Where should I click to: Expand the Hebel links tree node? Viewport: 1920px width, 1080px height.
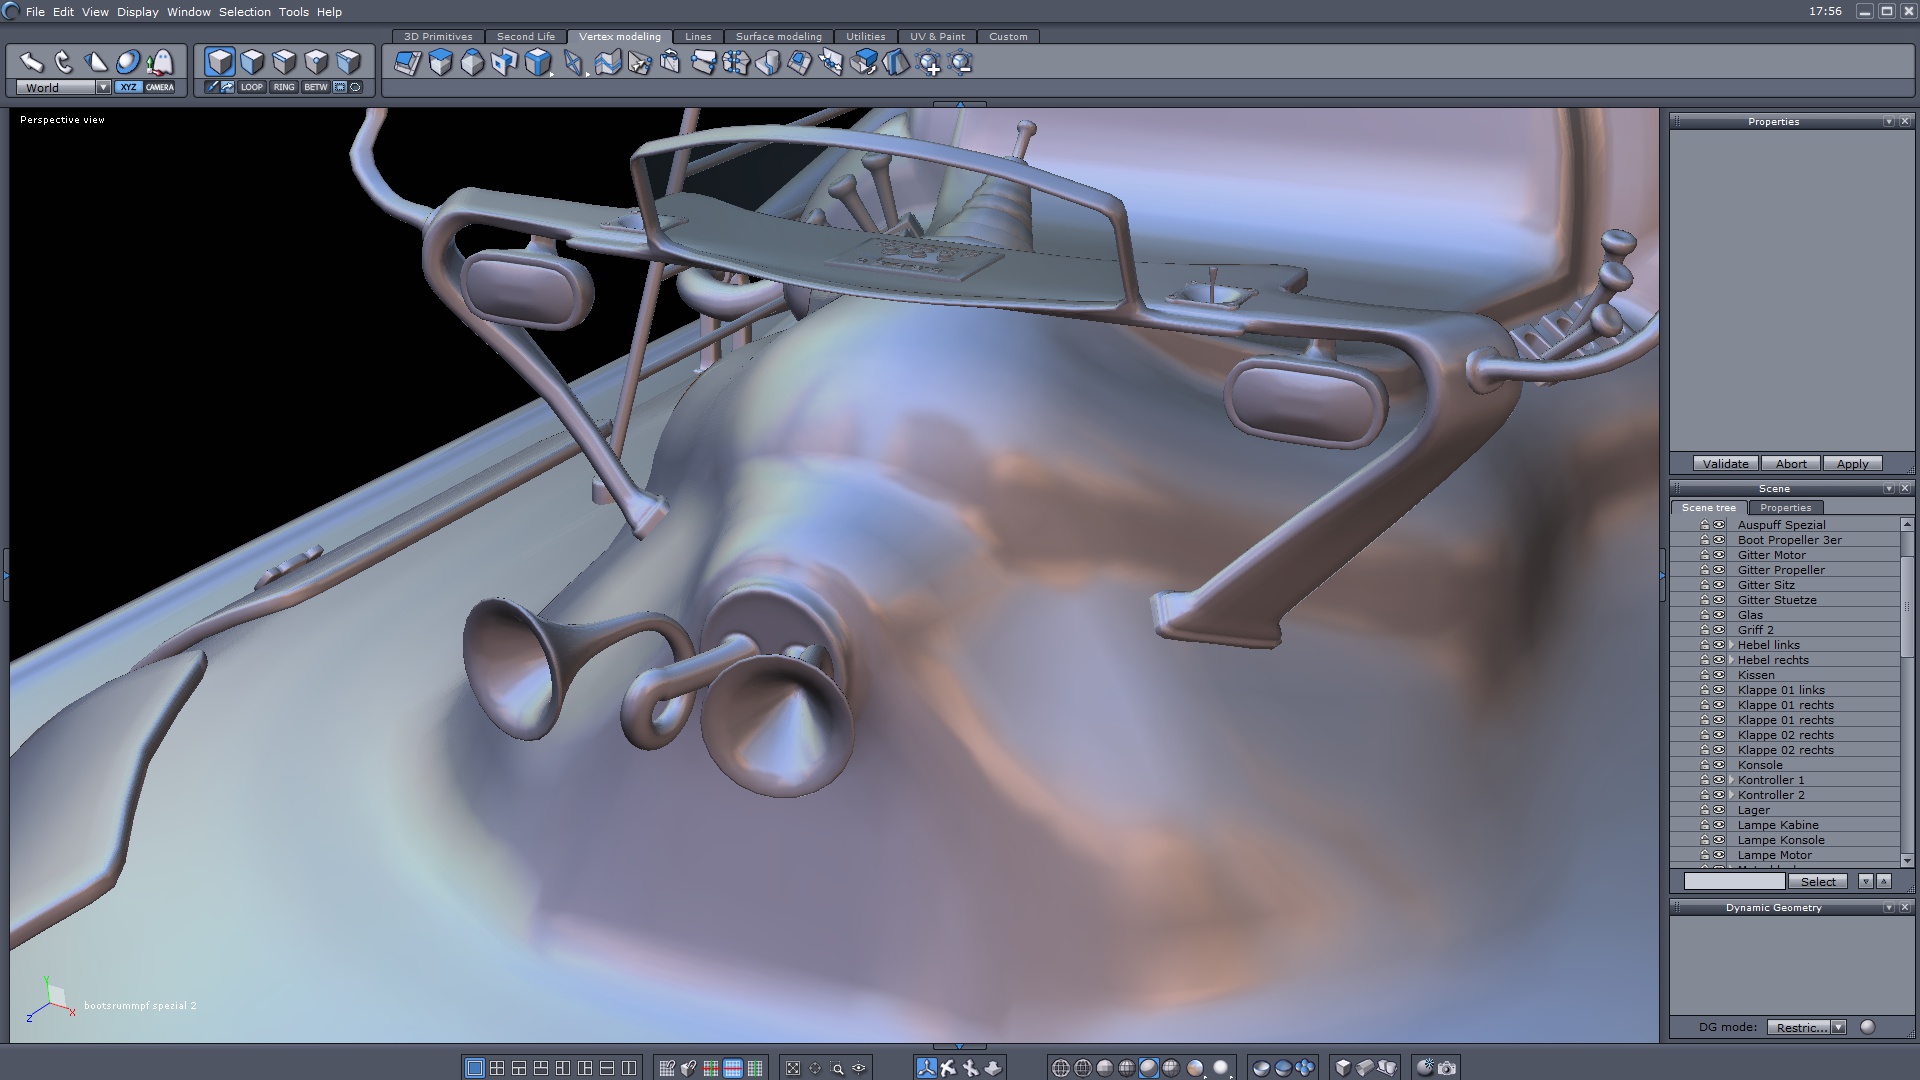(x=1731, y=645)
